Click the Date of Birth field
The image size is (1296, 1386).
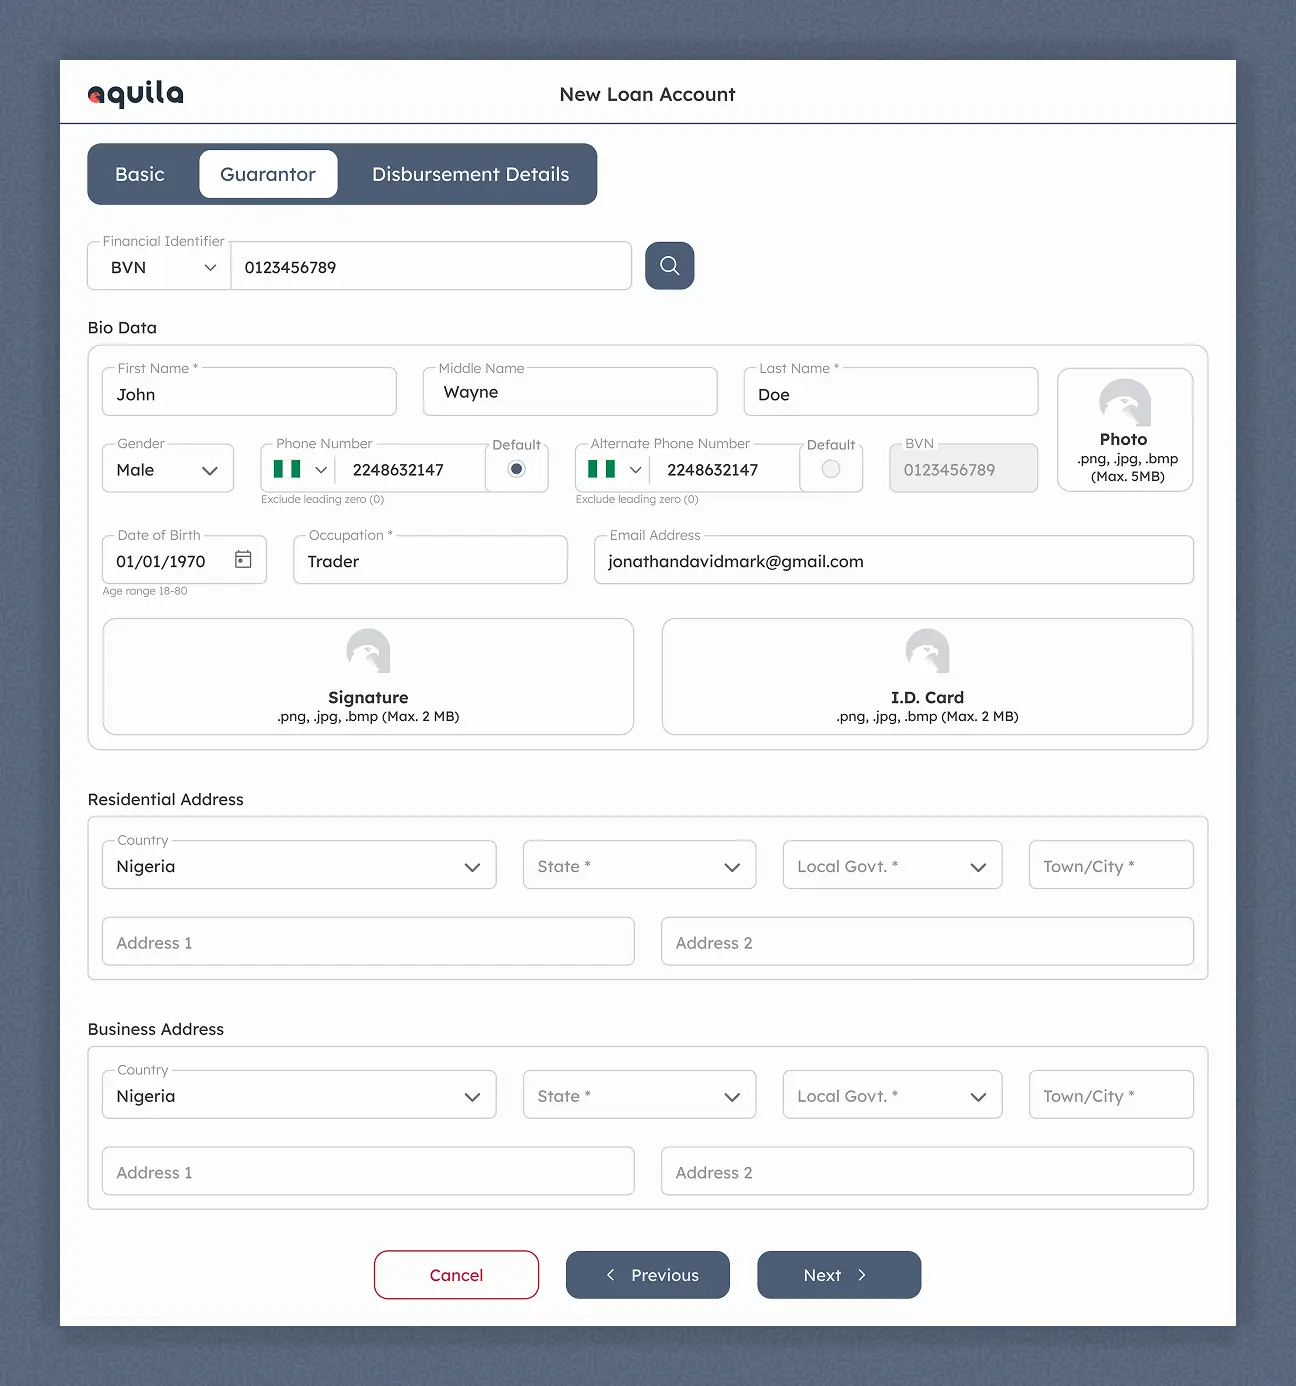pyautogui.click(x=184, y=560)
